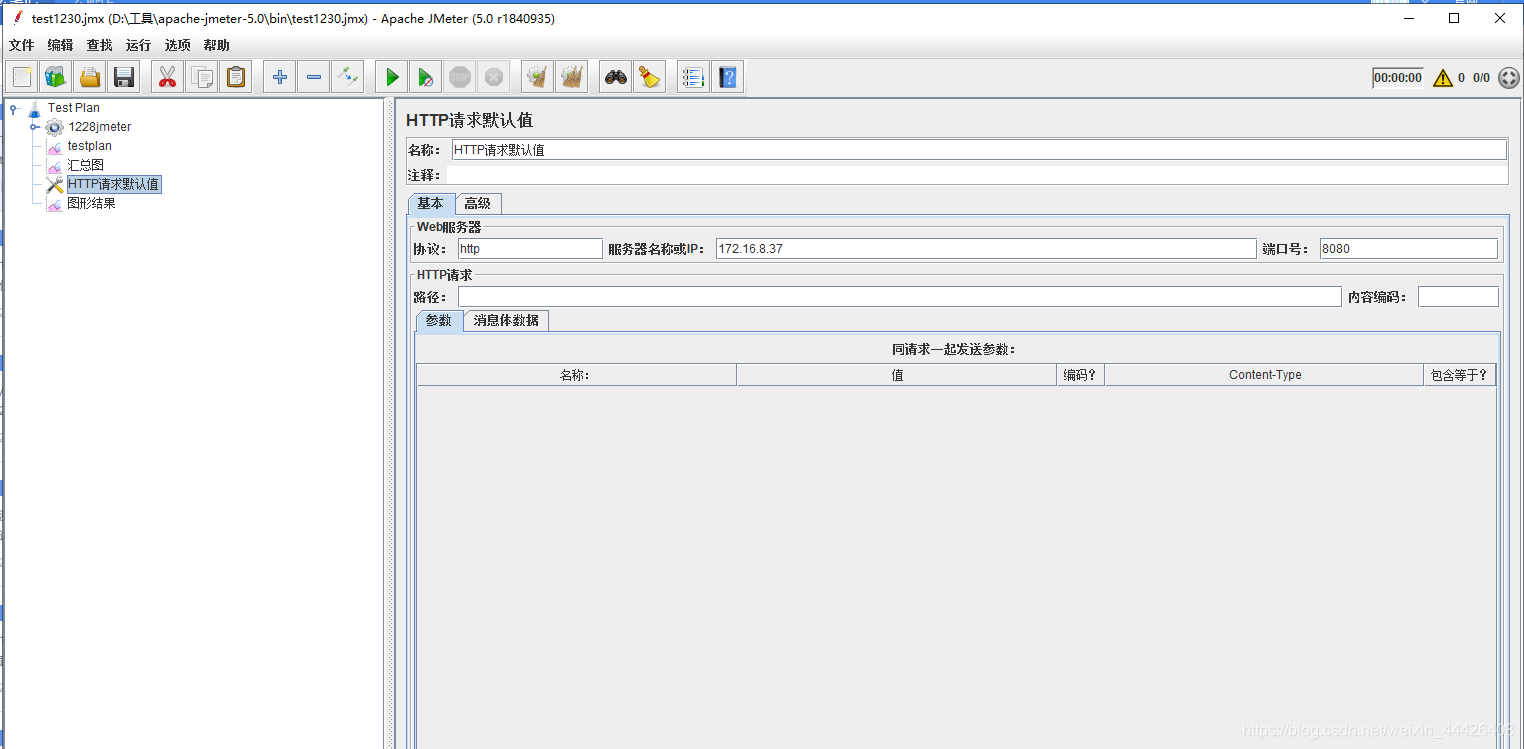Screen dimensions: 1524x749
Task: Clear results with single broom icon
Action: pyautogui.click(x=537, y=77)
